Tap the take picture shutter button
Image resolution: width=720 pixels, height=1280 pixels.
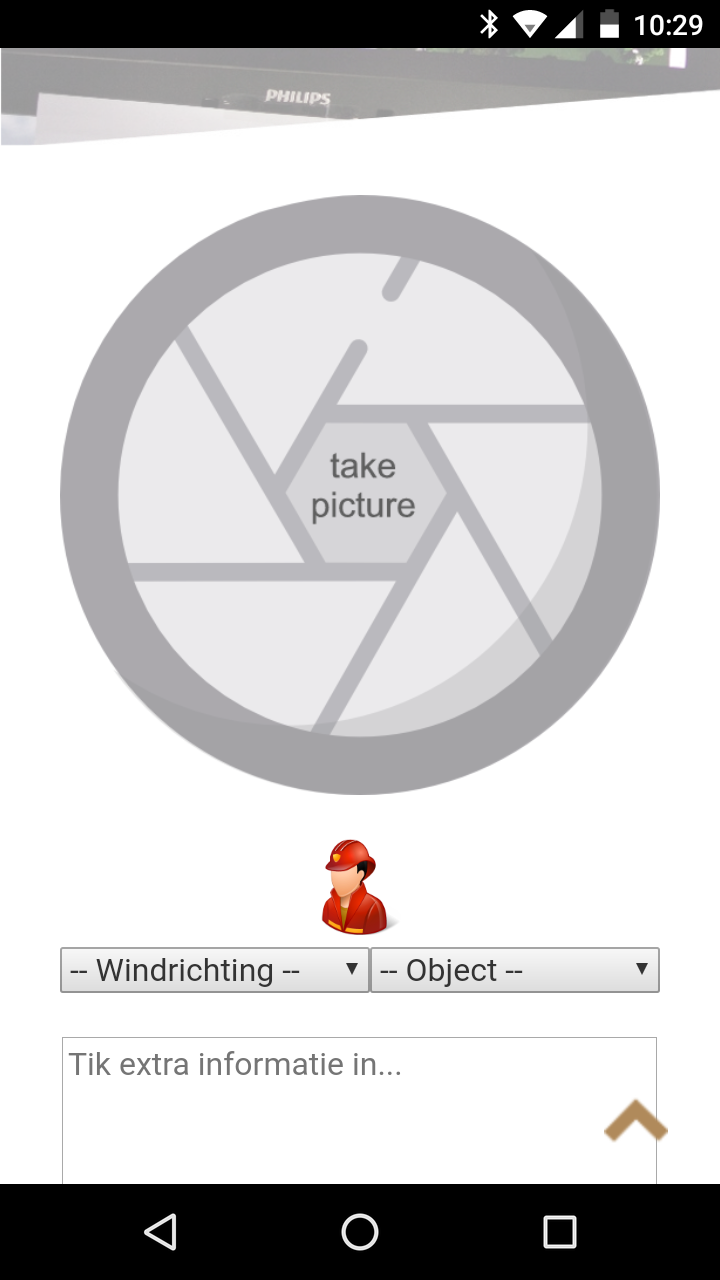point(360,495)
